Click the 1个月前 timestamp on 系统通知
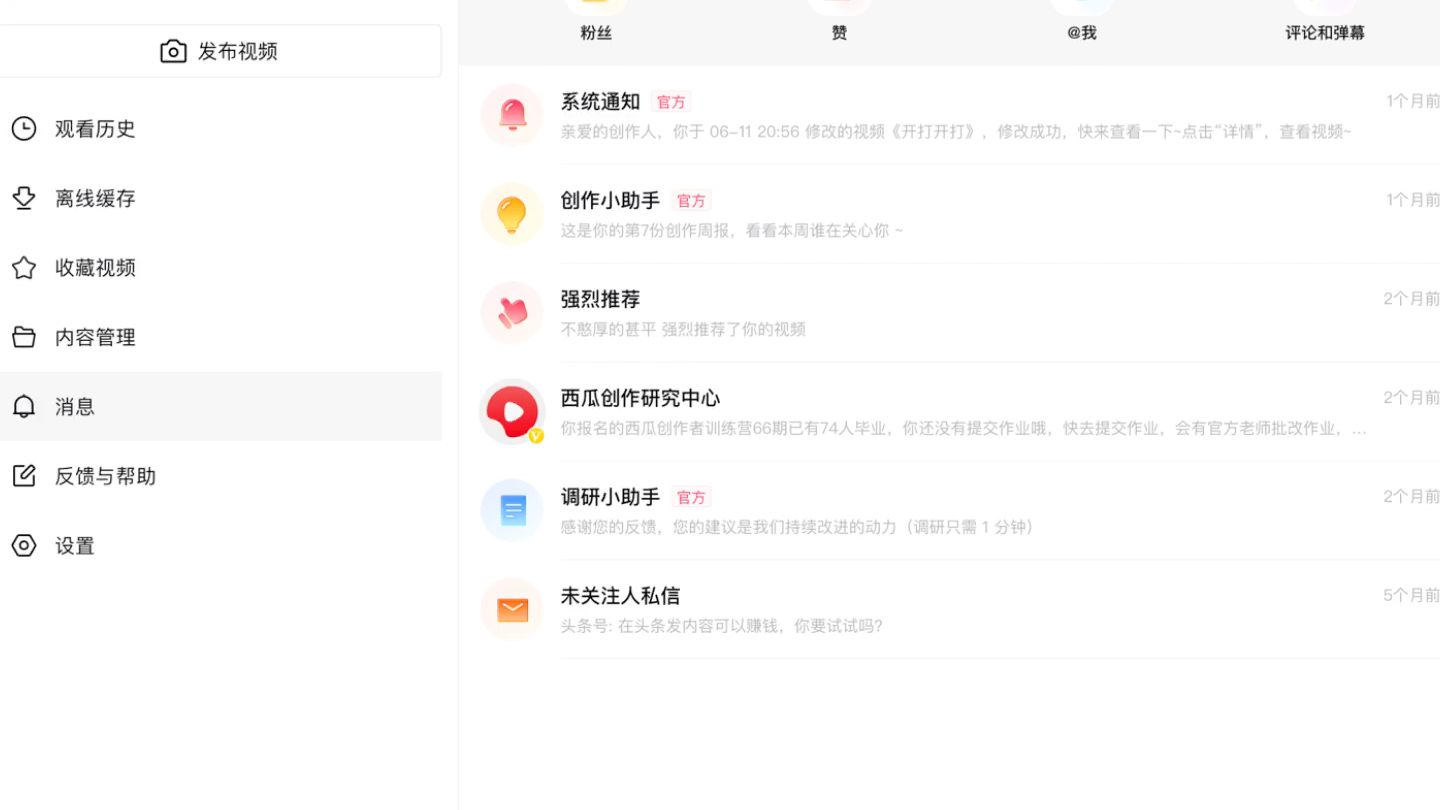This screenshot has width=1440, height=810. [x=1413, y=101]
